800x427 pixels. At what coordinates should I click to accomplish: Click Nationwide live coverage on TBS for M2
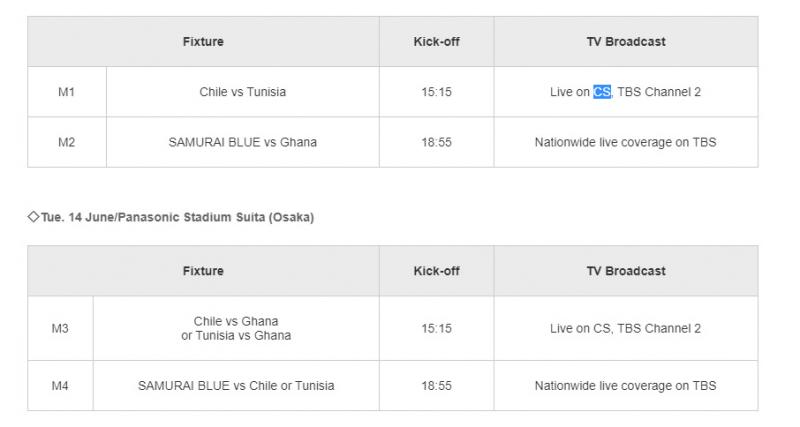coord(626,142)
